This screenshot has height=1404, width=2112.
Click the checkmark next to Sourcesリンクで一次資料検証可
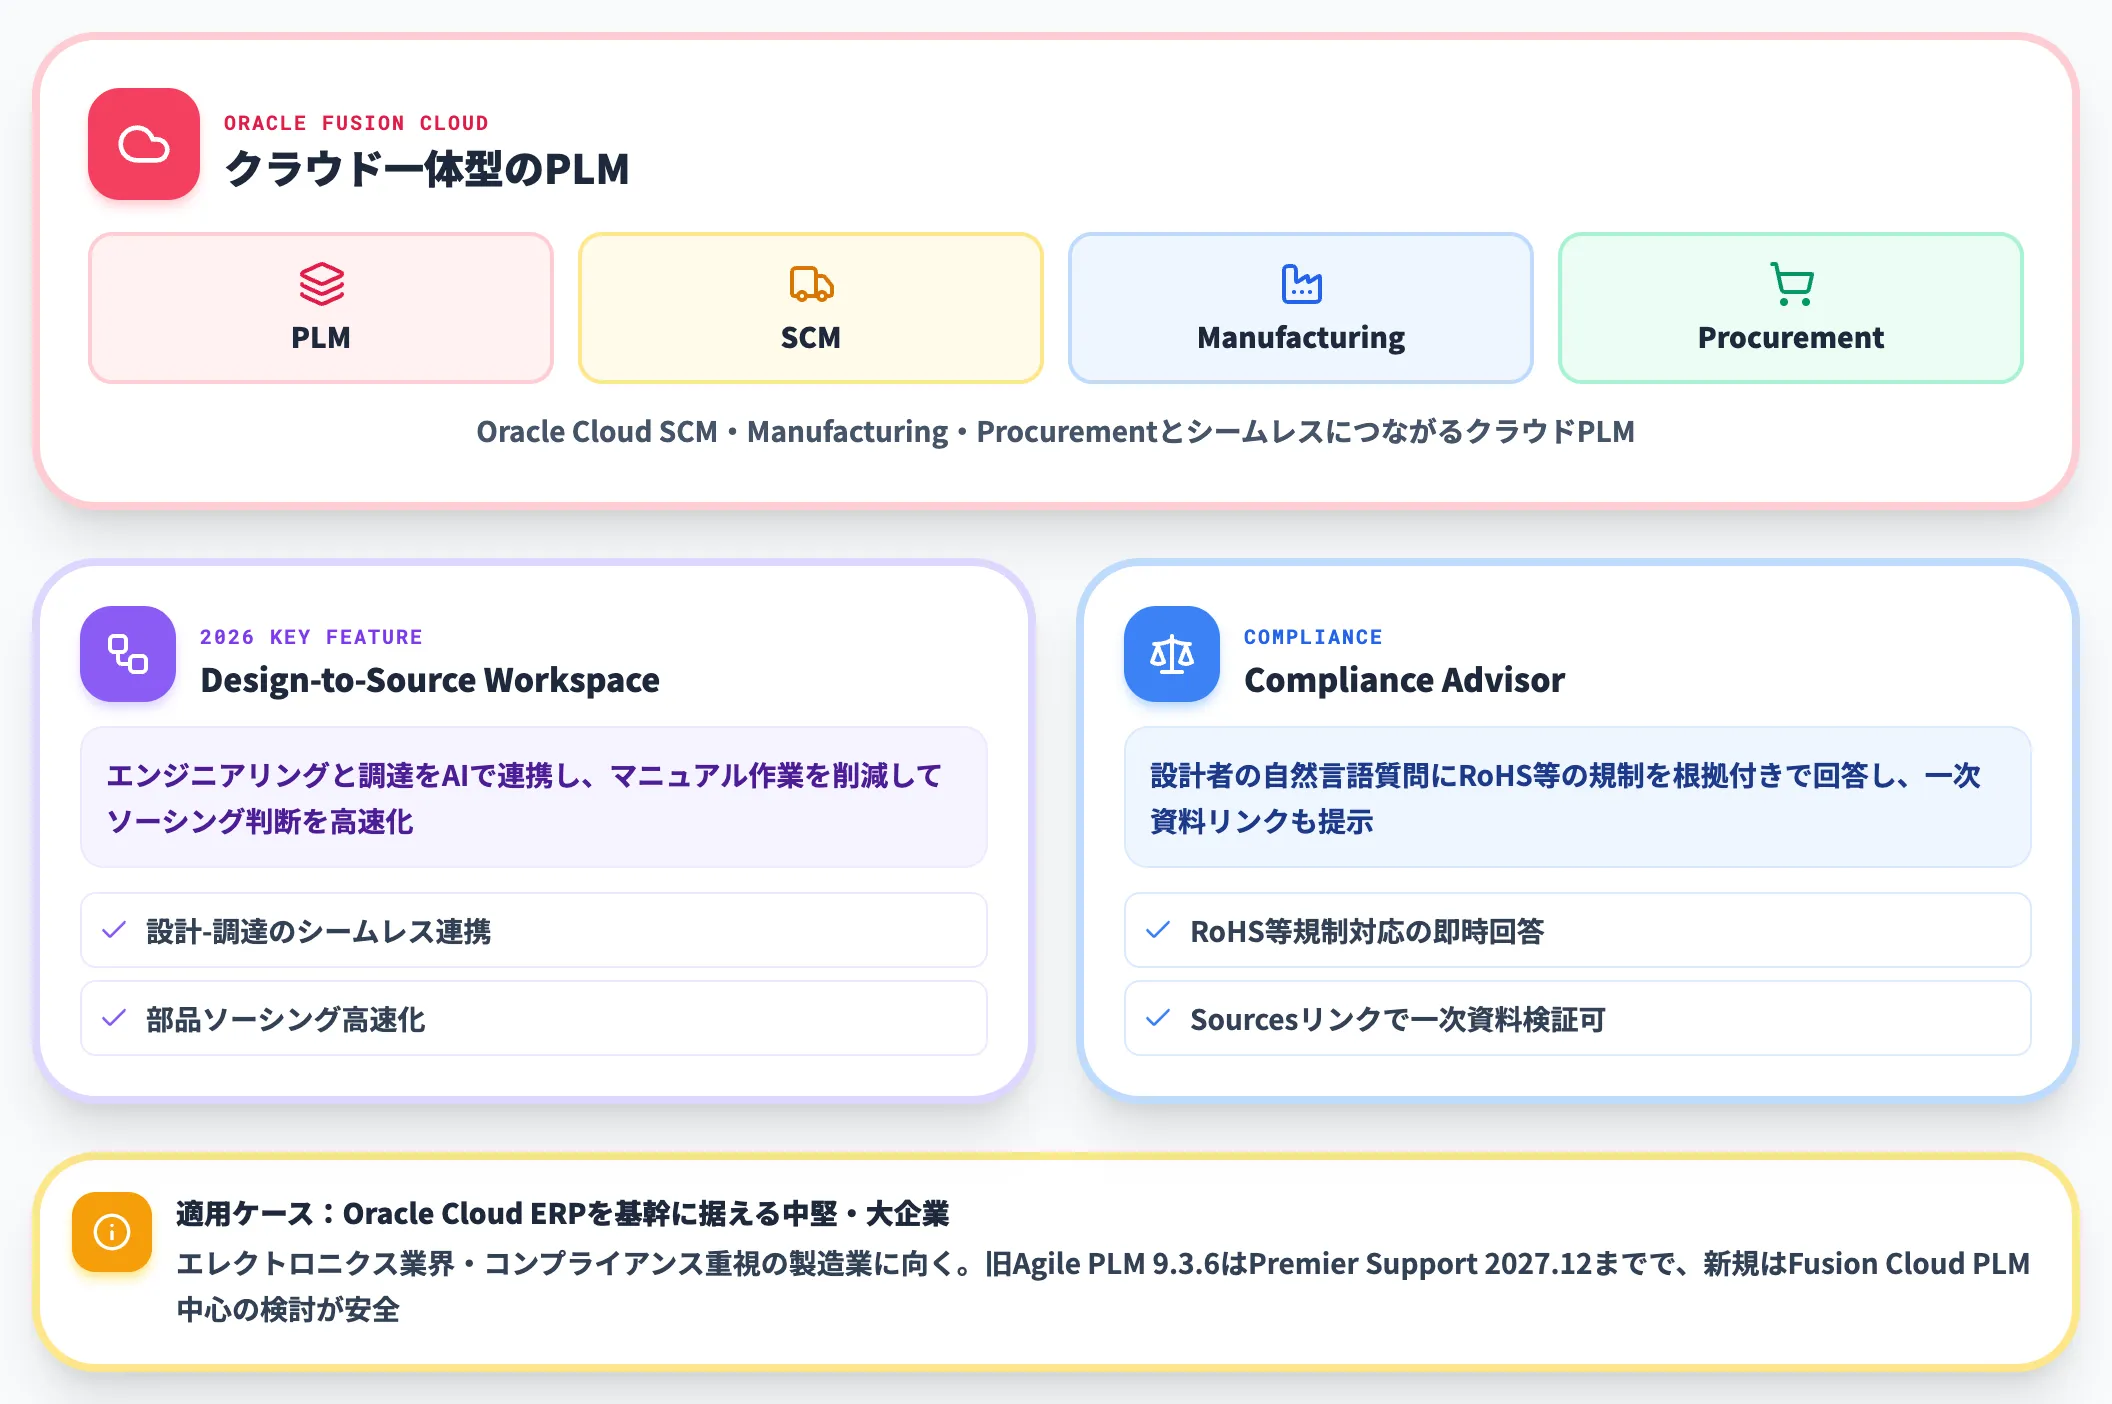pos(1158,1018)
